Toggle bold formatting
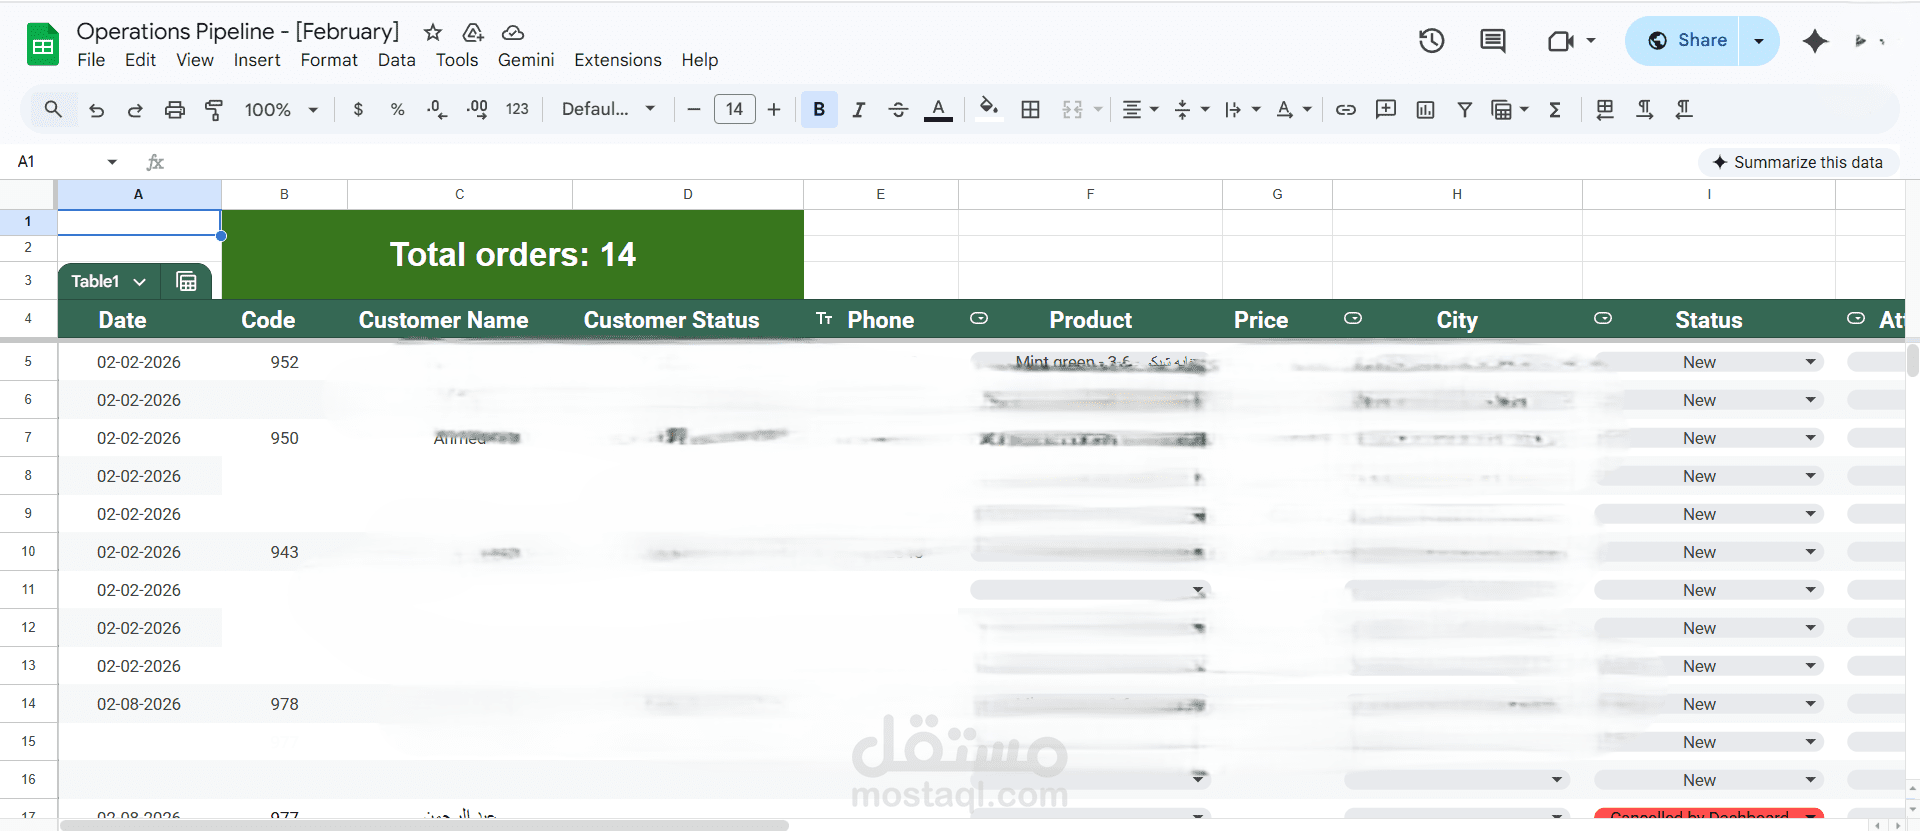Viewport: 1920px width, 831px height. (819, 110)
